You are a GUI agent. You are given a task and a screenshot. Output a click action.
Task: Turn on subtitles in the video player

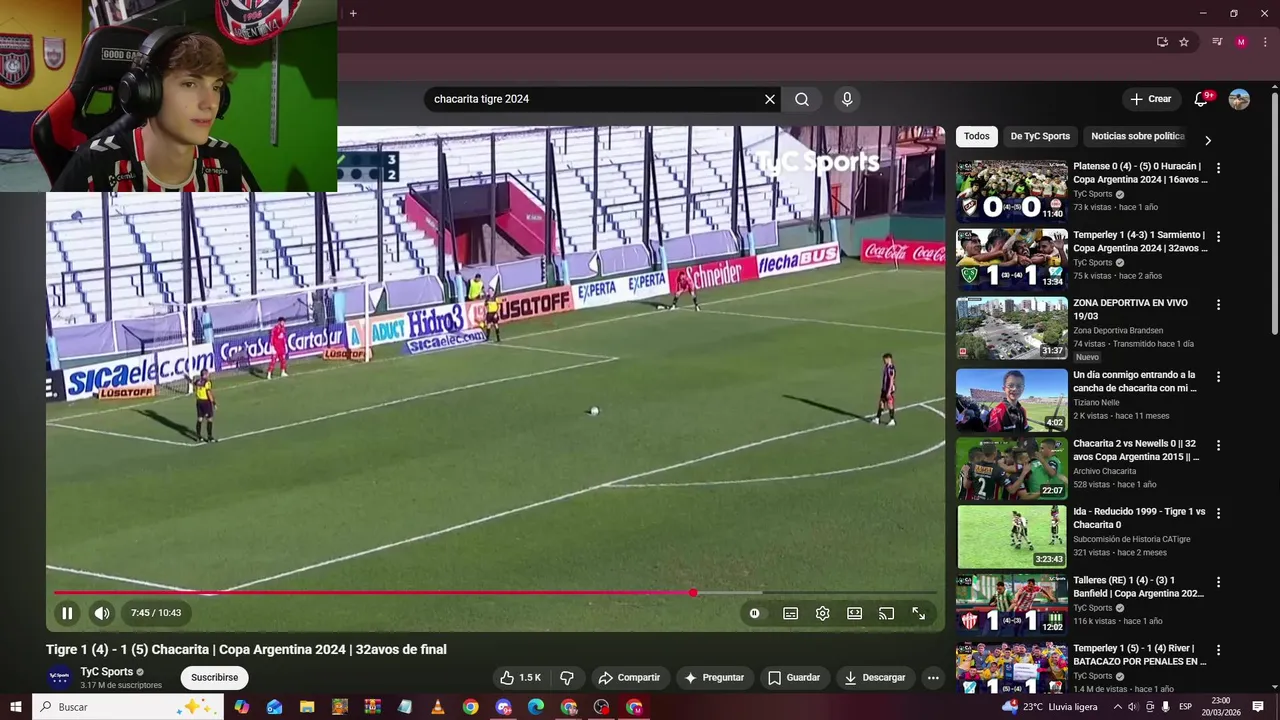point(790,613)
